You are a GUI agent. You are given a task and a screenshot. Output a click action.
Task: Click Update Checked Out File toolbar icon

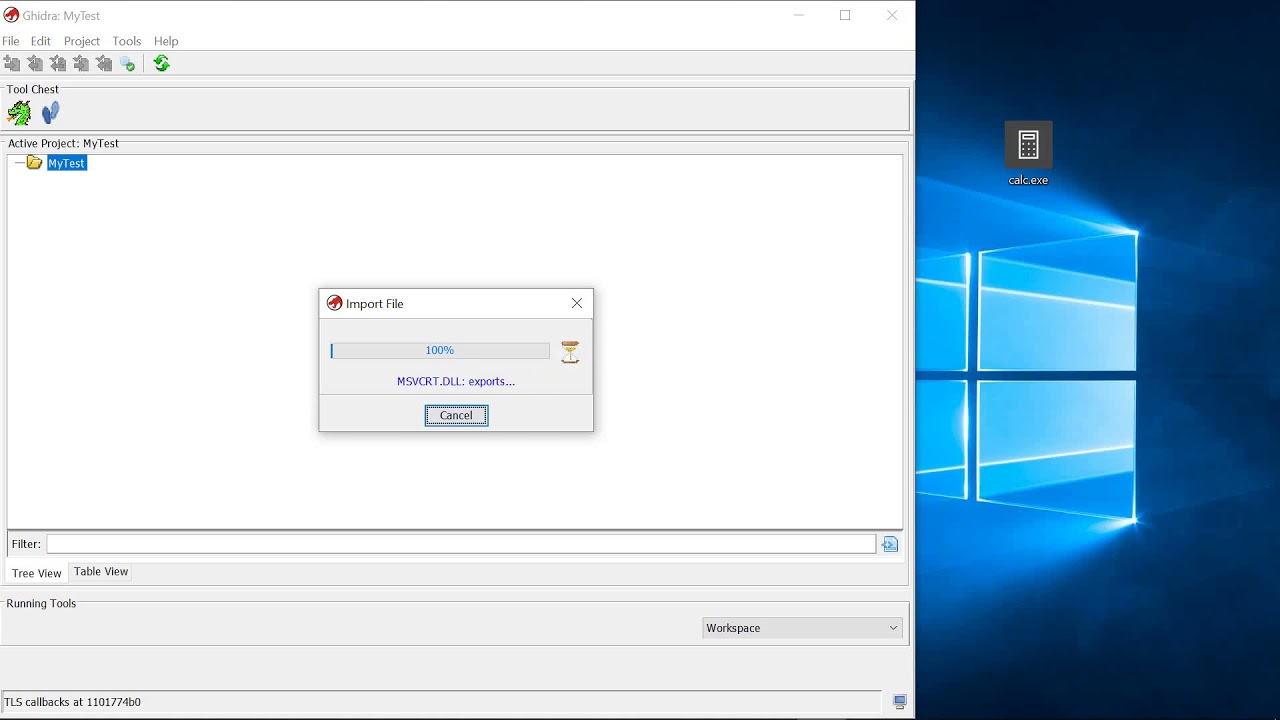(x=58, y=64)
